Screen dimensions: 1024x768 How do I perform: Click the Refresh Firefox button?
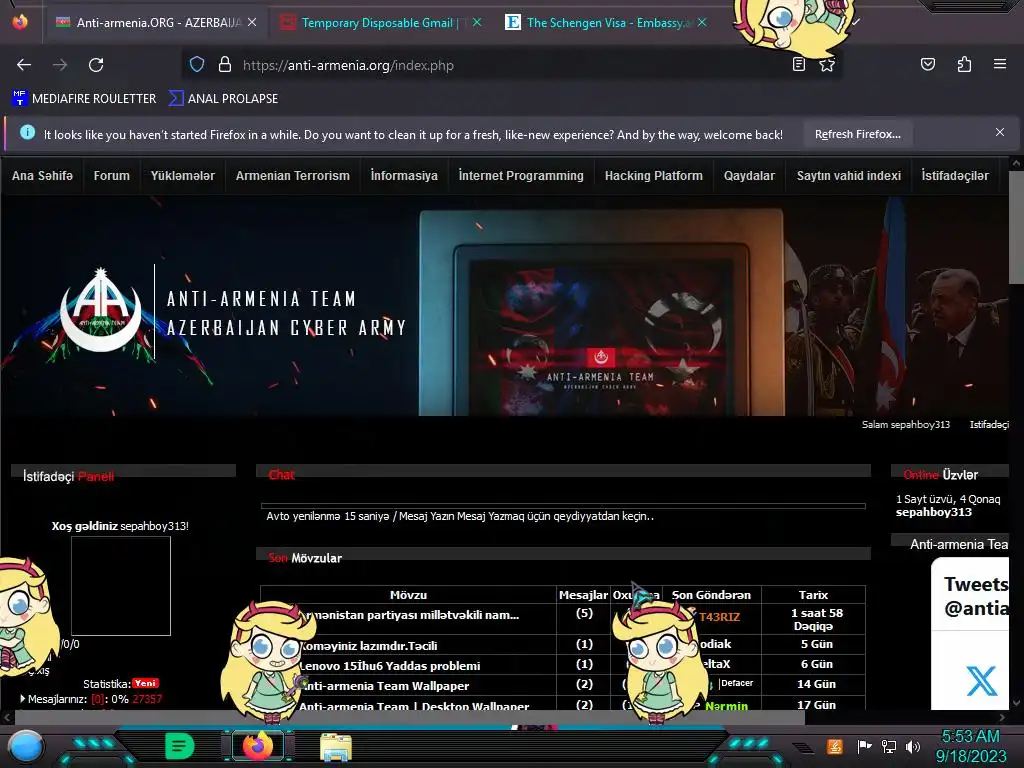857,134
